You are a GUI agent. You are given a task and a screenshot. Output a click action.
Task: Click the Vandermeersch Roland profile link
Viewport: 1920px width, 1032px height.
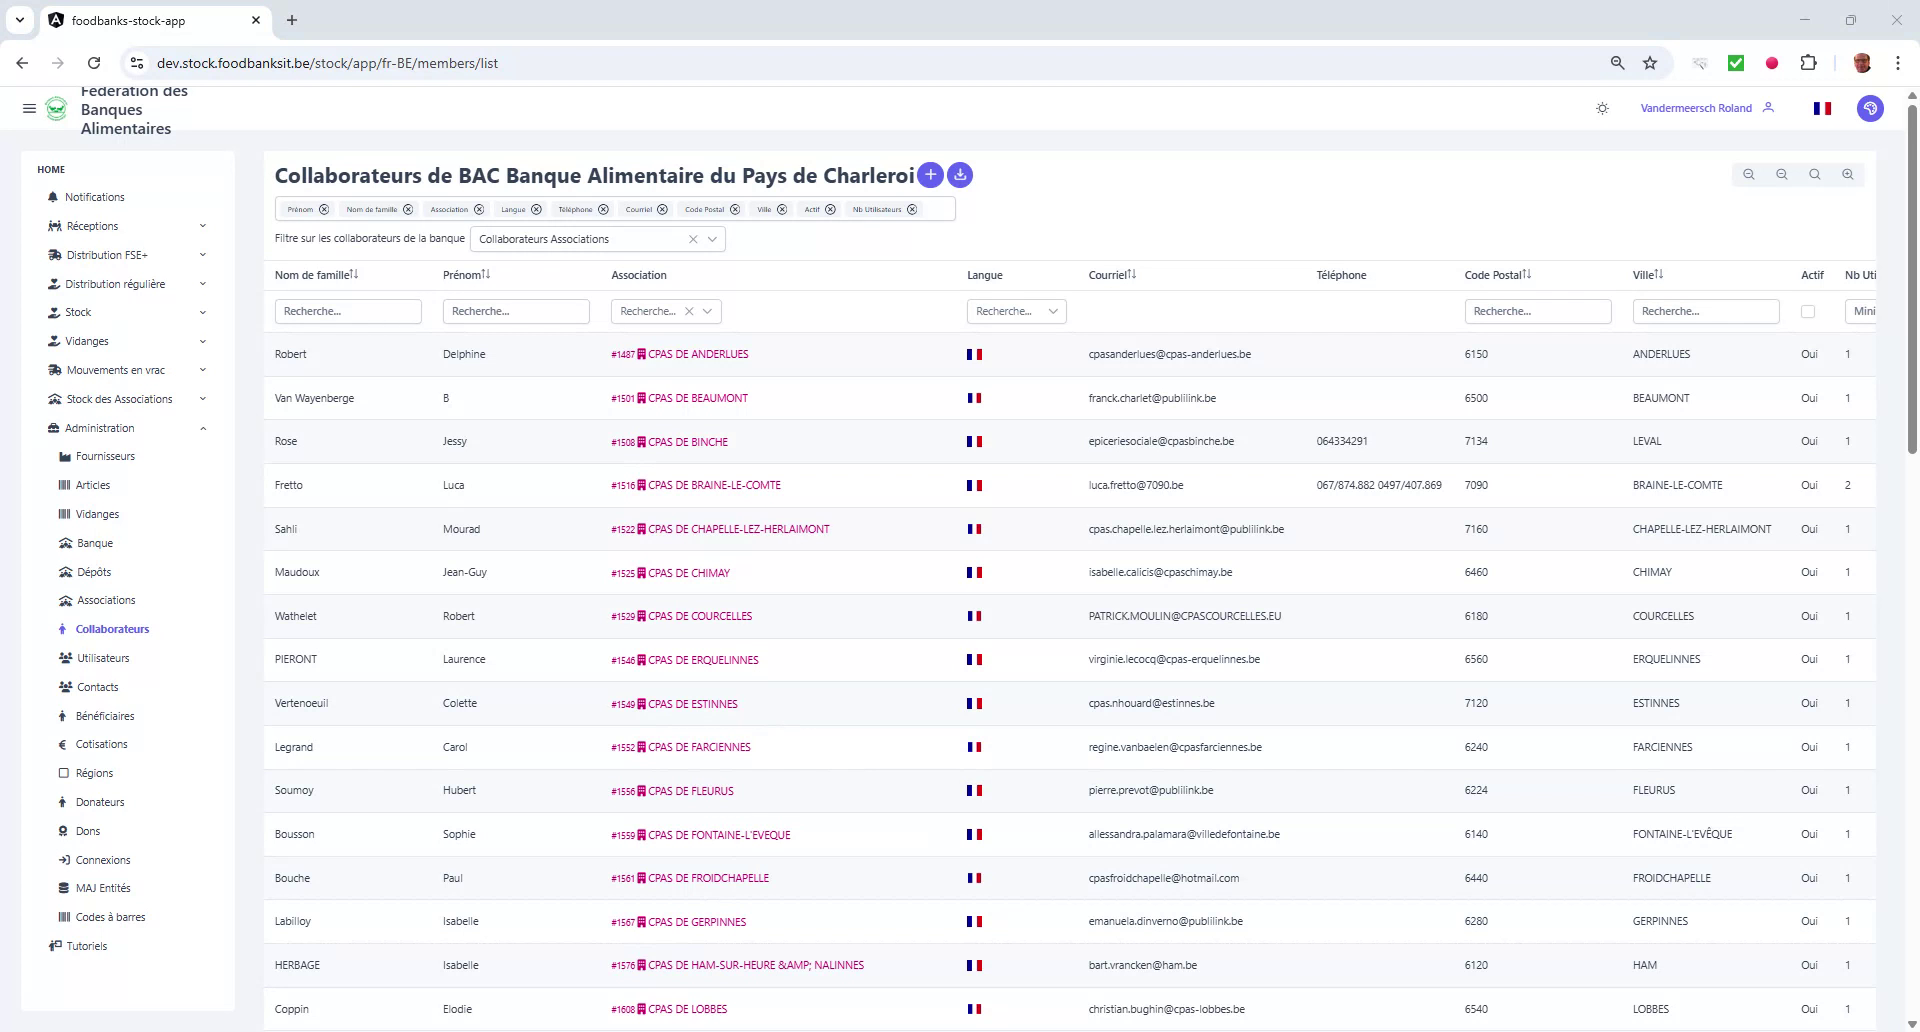pyautogui.click(x=1694, y=108)
